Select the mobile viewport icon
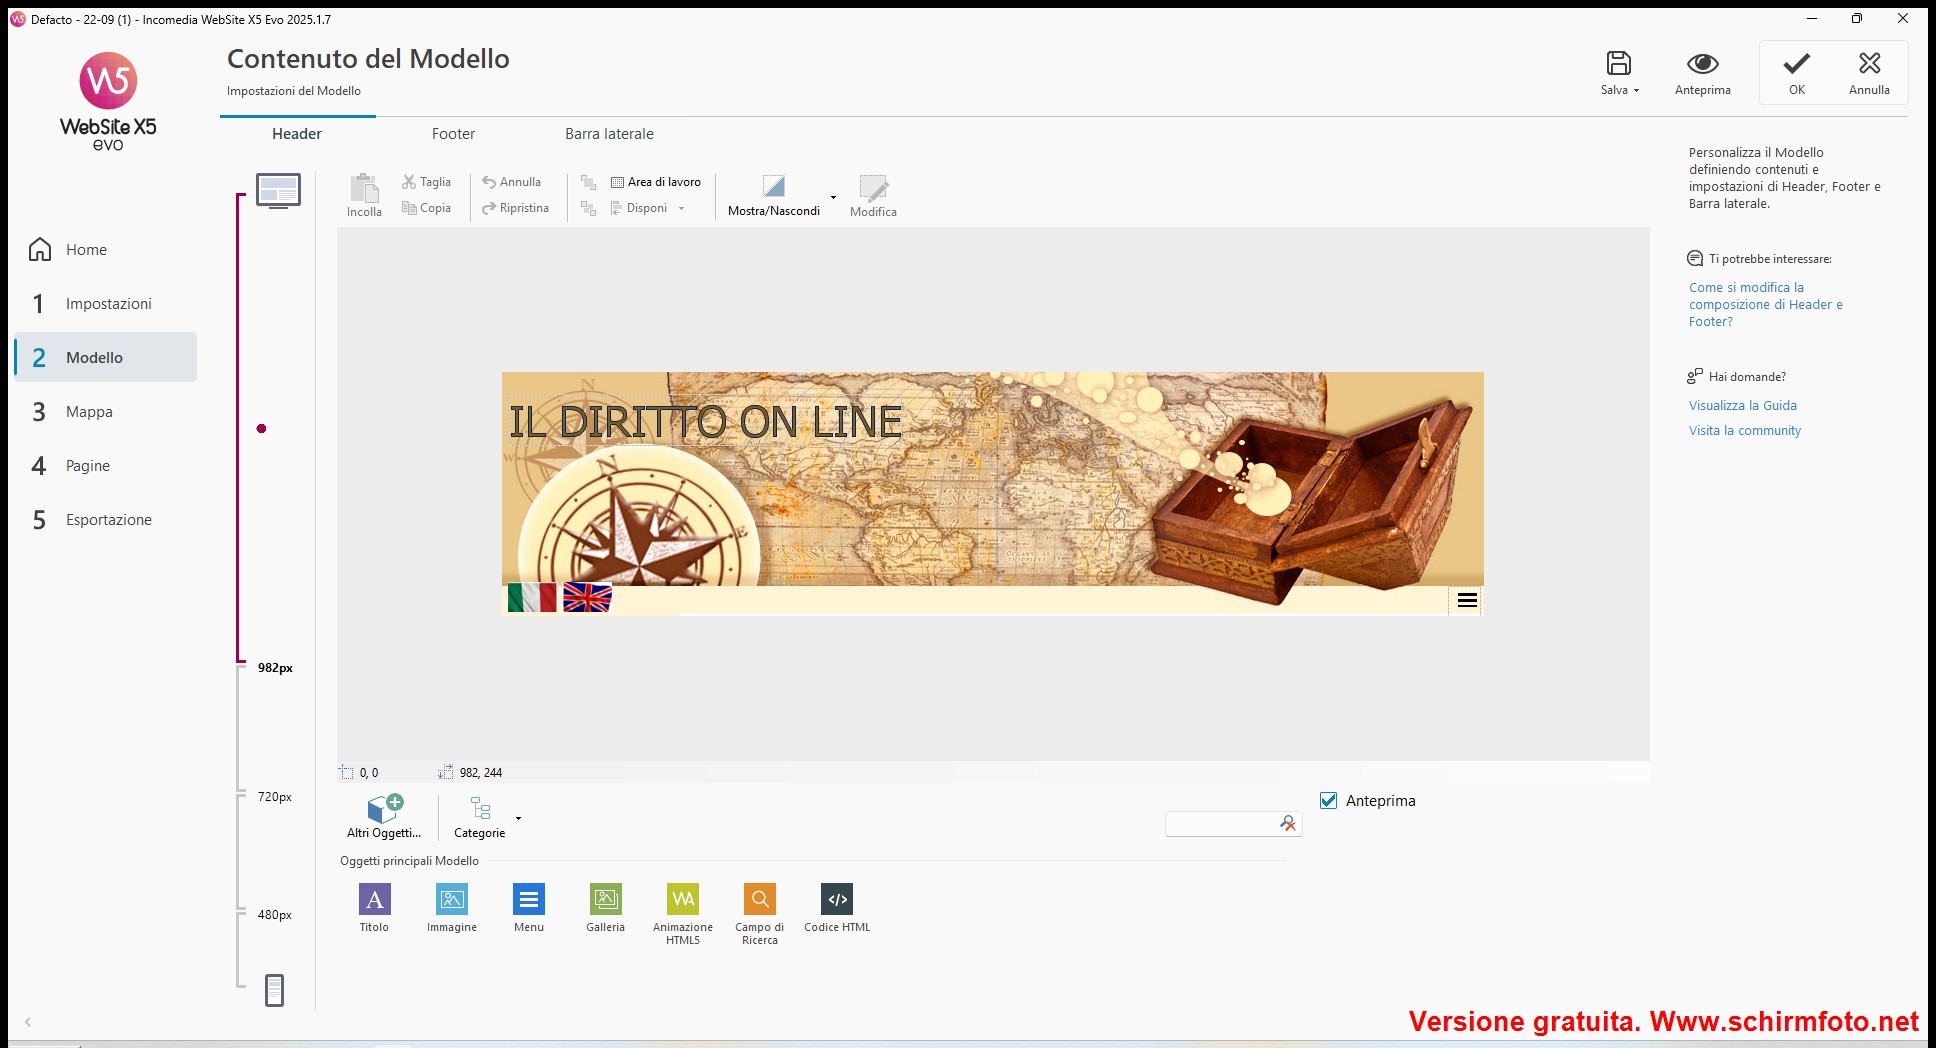The image size is (1936, 1048). tap(274, 990)
